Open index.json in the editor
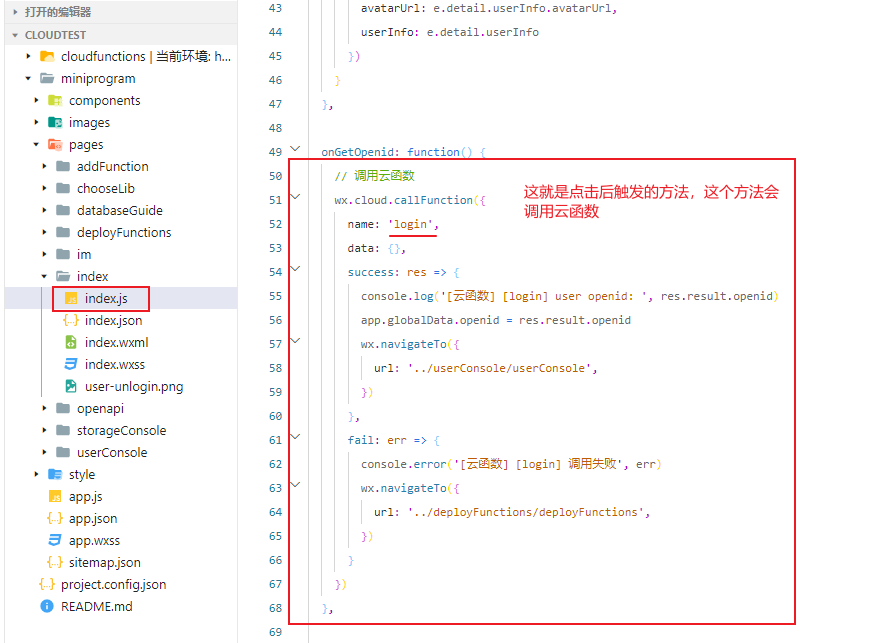 [x=113, y=320]
